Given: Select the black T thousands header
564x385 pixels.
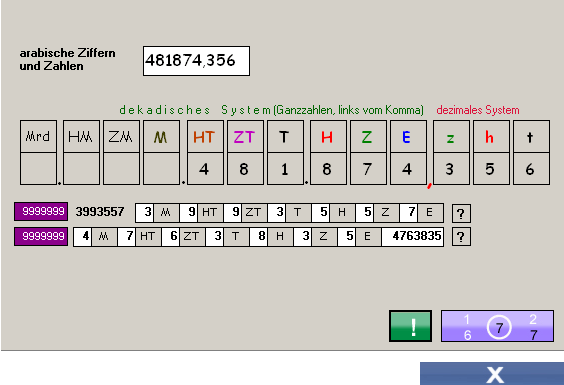Looking at the screenshot, I should tap(285, 136).
